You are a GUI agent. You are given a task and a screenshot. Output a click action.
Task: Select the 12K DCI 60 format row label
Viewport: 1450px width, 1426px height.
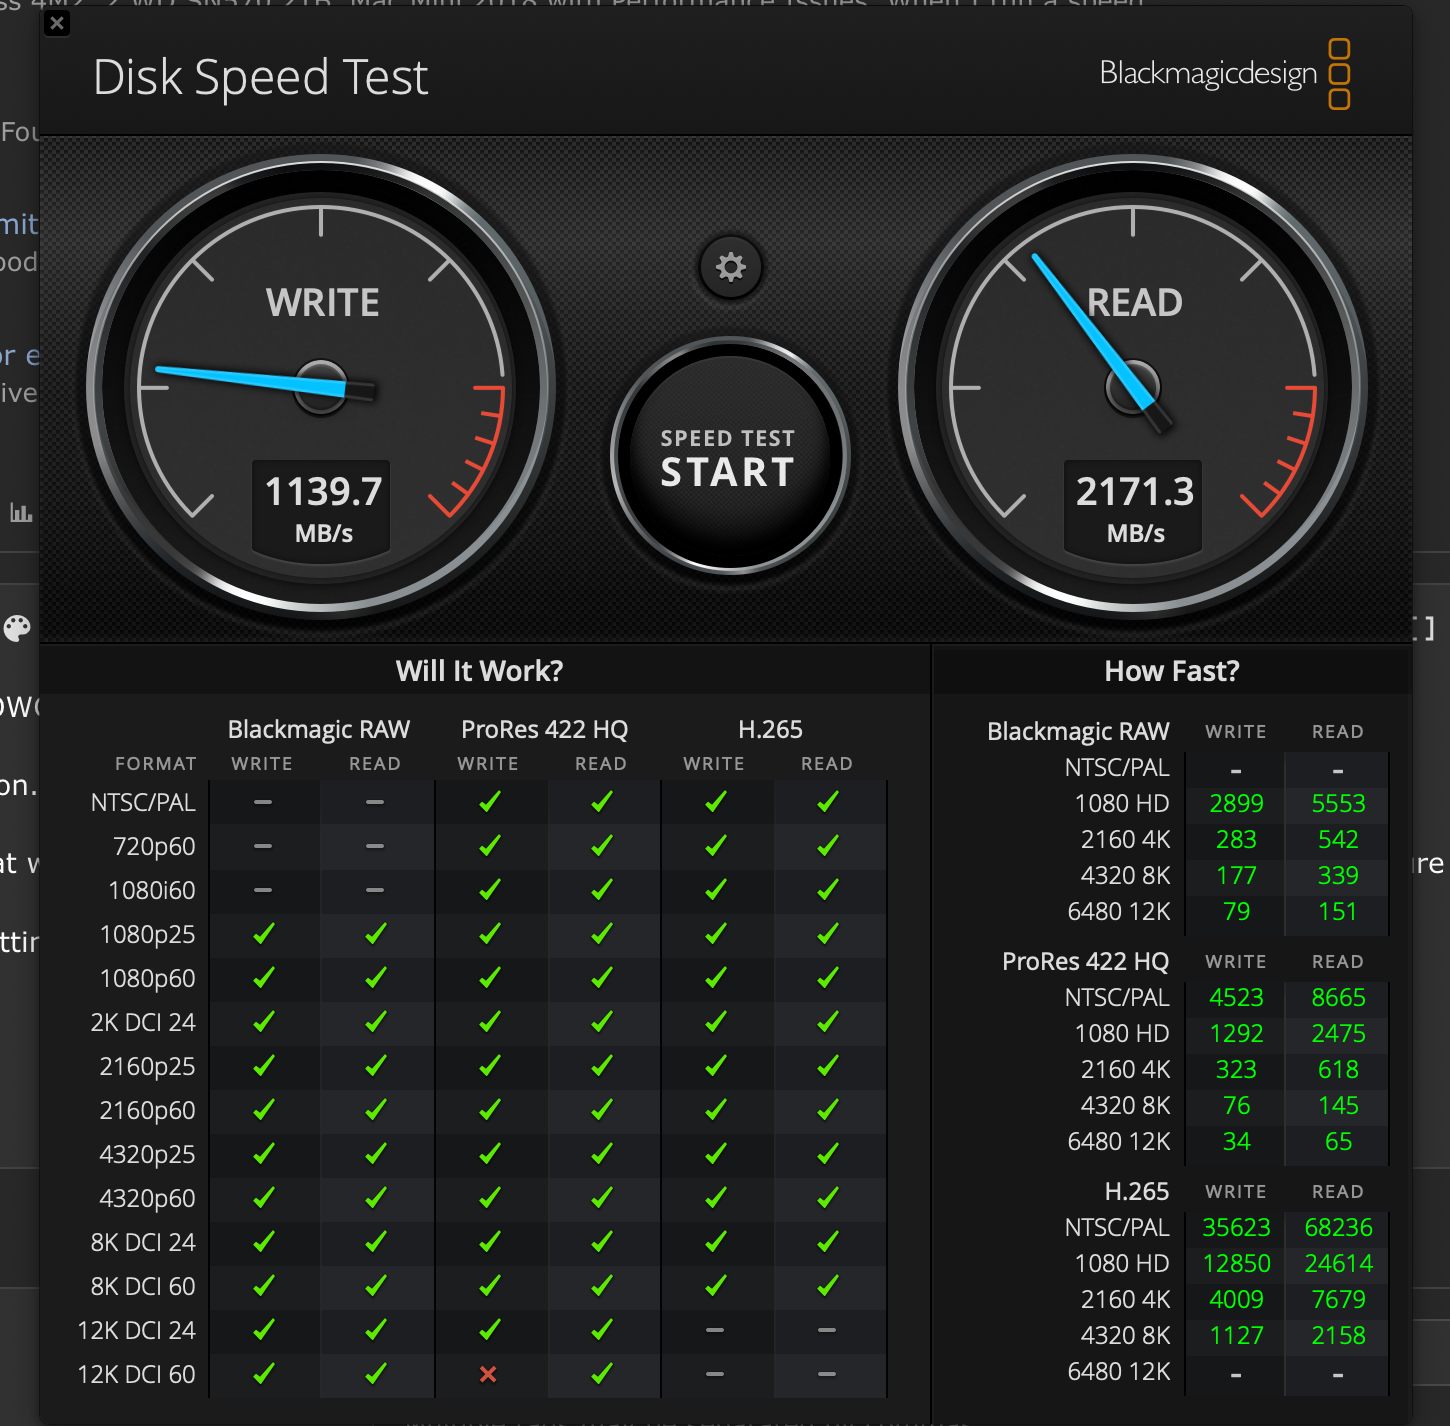(x=136, y=1375)
